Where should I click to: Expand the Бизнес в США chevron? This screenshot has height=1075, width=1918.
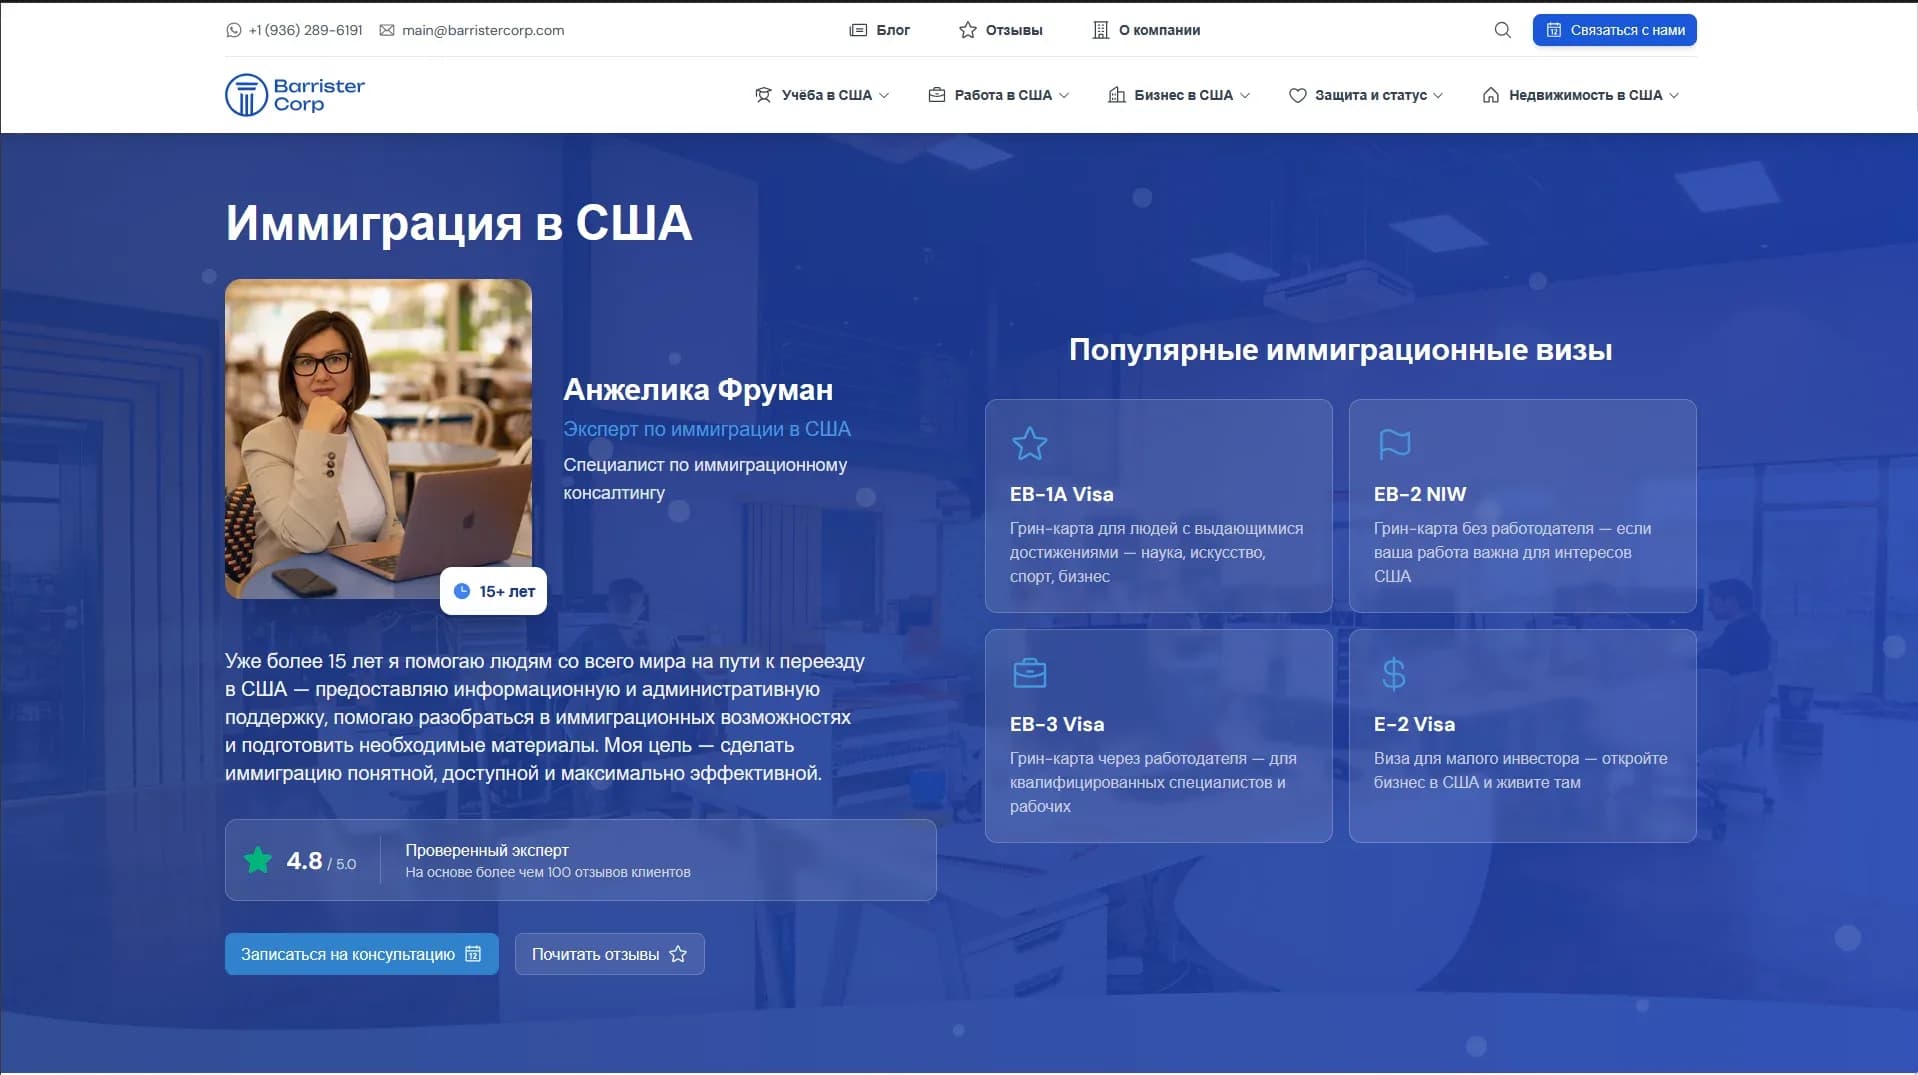[x=1245, y=96]
